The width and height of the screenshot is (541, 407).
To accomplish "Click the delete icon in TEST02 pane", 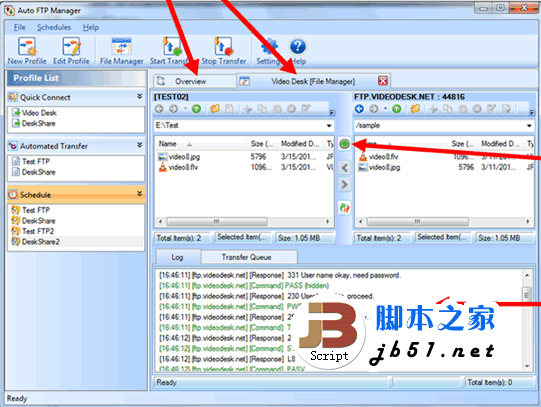I will pos(292,109).
